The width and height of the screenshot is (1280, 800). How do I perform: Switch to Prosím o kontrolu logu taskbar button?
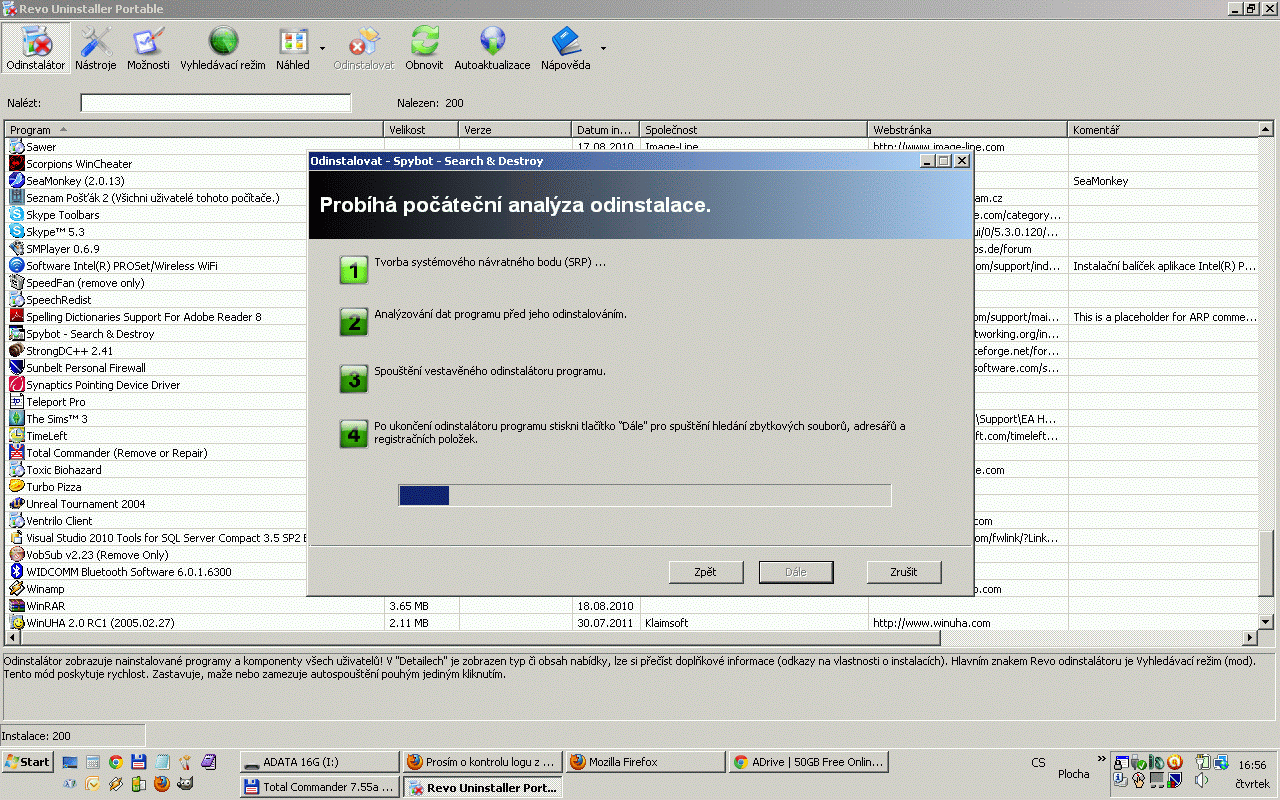pos(483,762)
